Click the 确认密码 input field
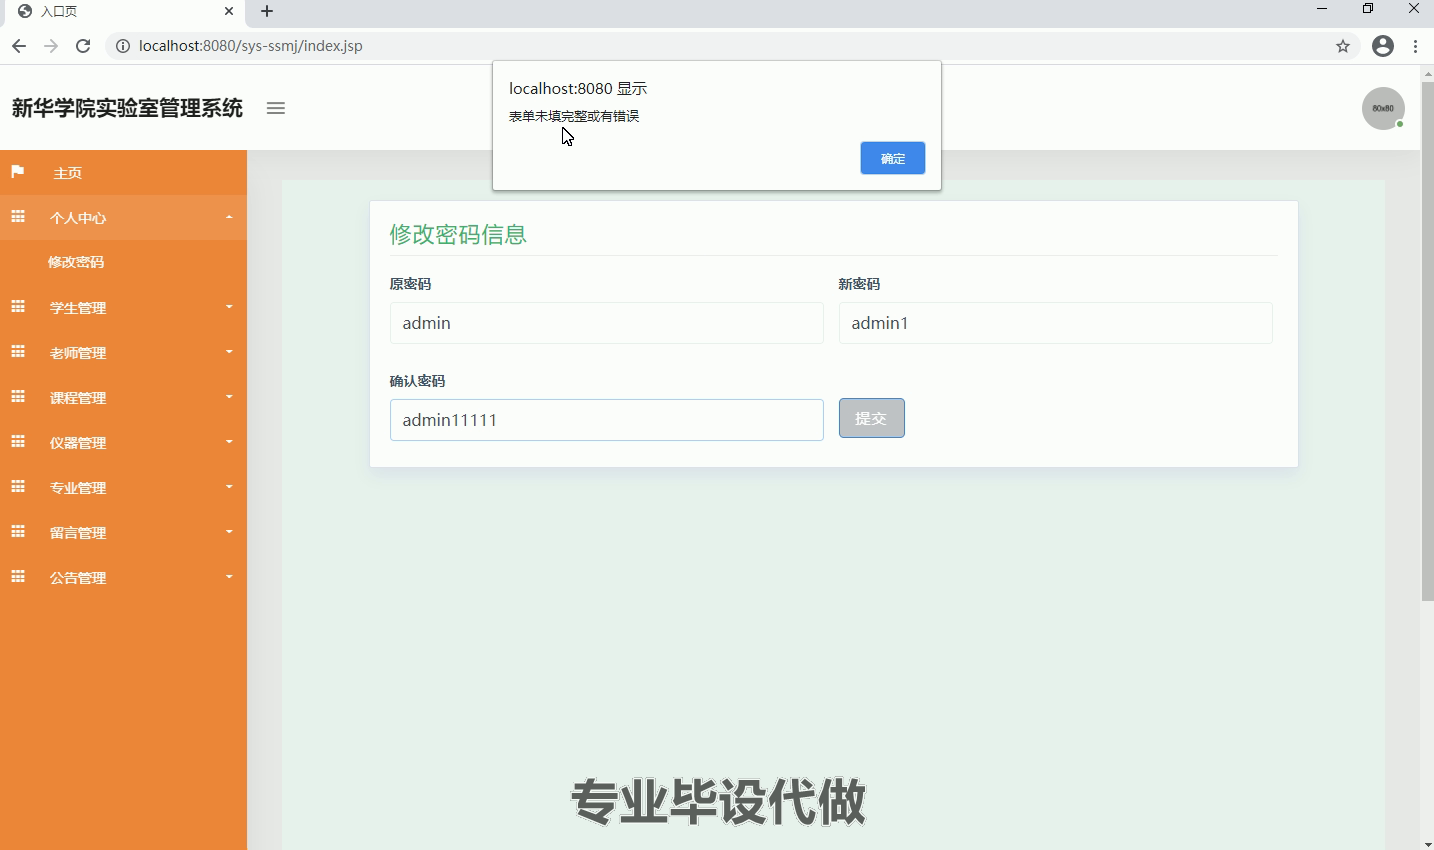The image size is (1434, 850). click(606, 420)
